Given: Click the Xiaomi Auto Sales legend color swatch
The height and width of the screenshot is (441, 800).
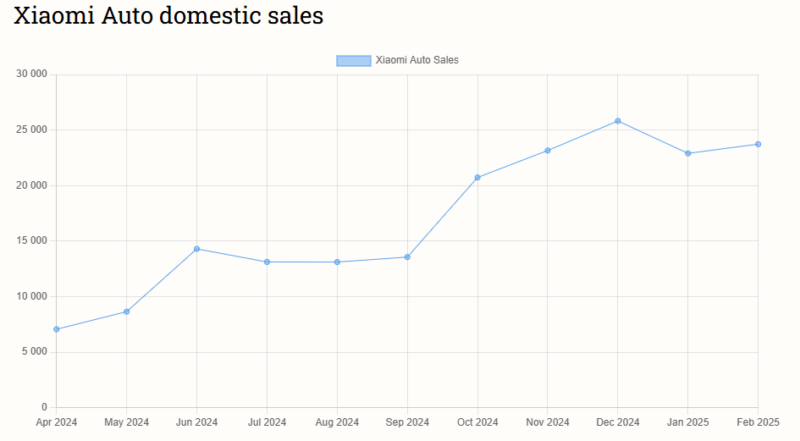Looking at the screenshot, I should click(x=353, y=60).
